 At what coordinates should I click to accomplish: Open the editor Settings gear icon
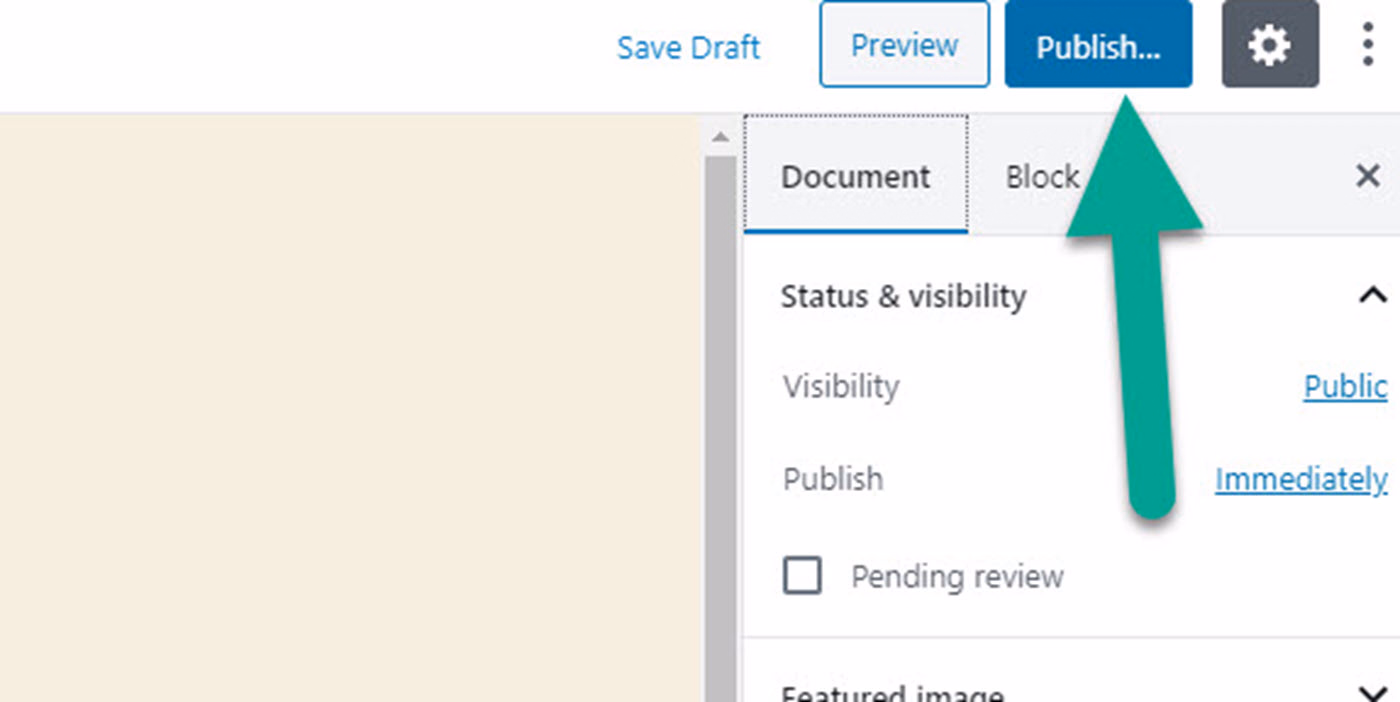coord(1270,44)
